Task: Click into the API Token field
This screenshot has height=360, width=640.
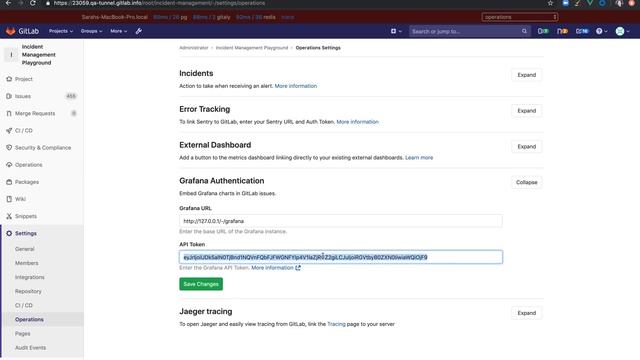Action: pyautogui.click(x=341, y=257)
